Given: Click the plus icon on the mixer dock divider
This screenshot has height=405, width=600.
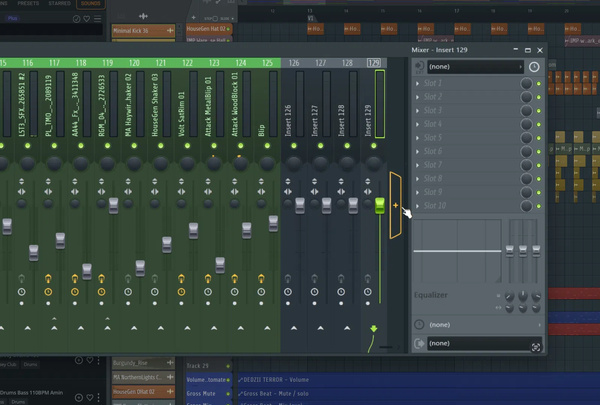Looking at the screenshot, I should (396, 206).
